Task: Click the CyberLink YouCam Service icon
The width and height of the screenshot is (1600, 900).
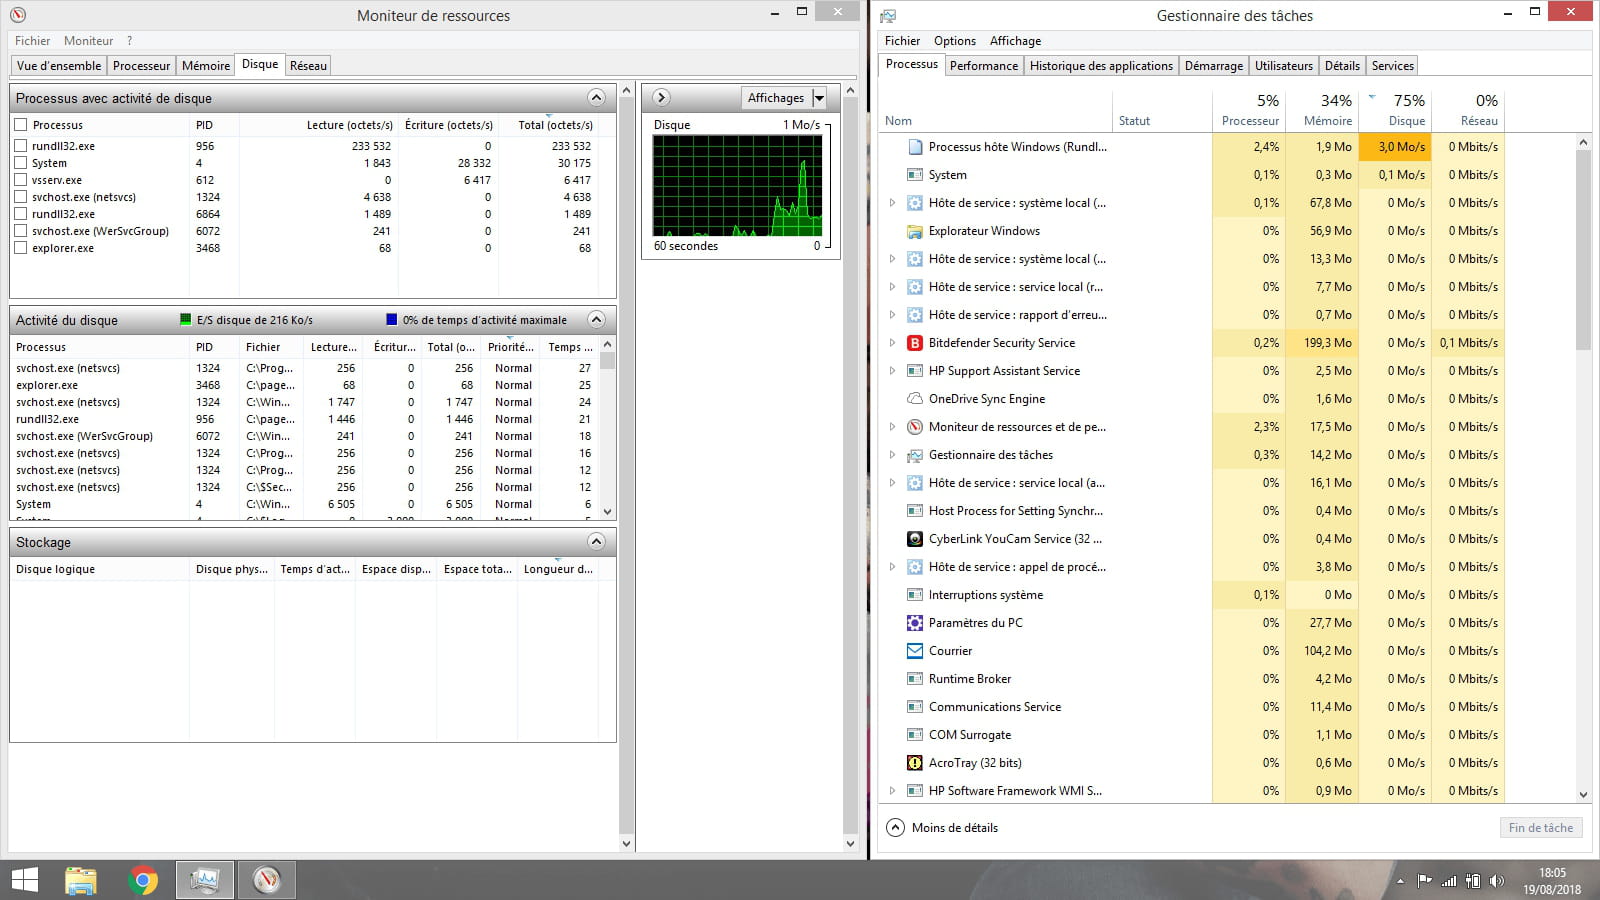Action: click(x=914, y=539)
